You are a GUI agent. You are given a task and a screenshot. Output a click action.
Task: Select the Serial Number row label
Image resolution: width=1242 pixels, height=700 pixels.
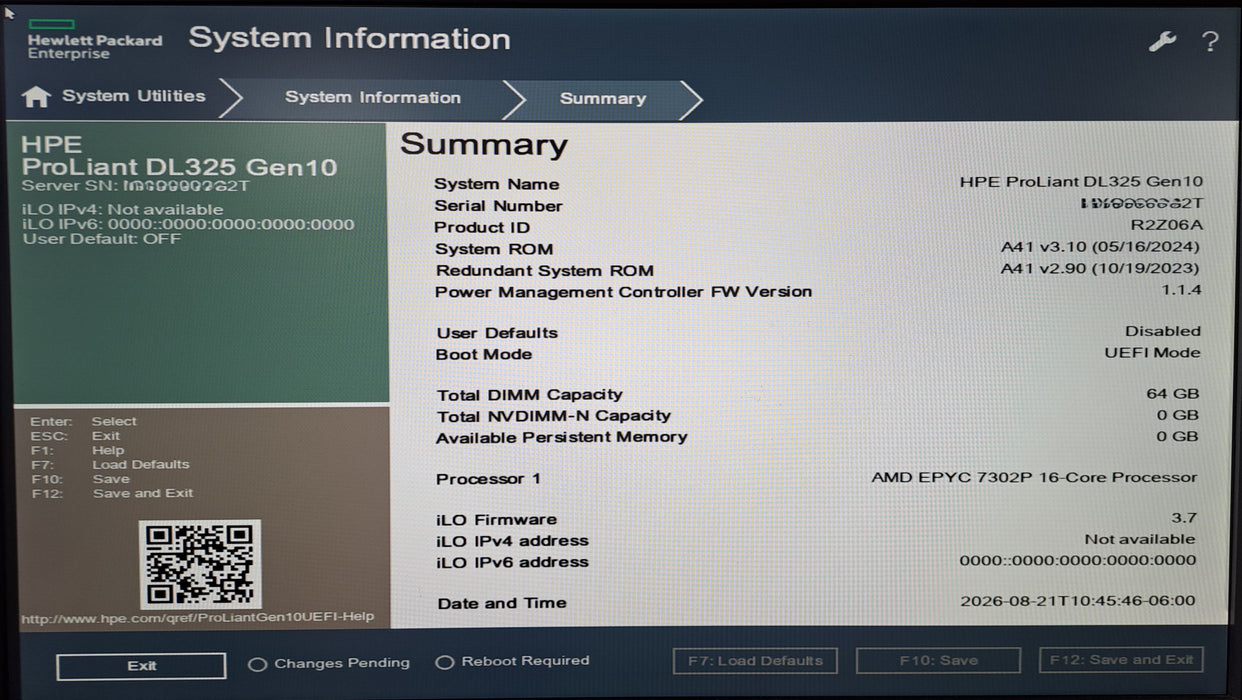(x=498, y=206)
